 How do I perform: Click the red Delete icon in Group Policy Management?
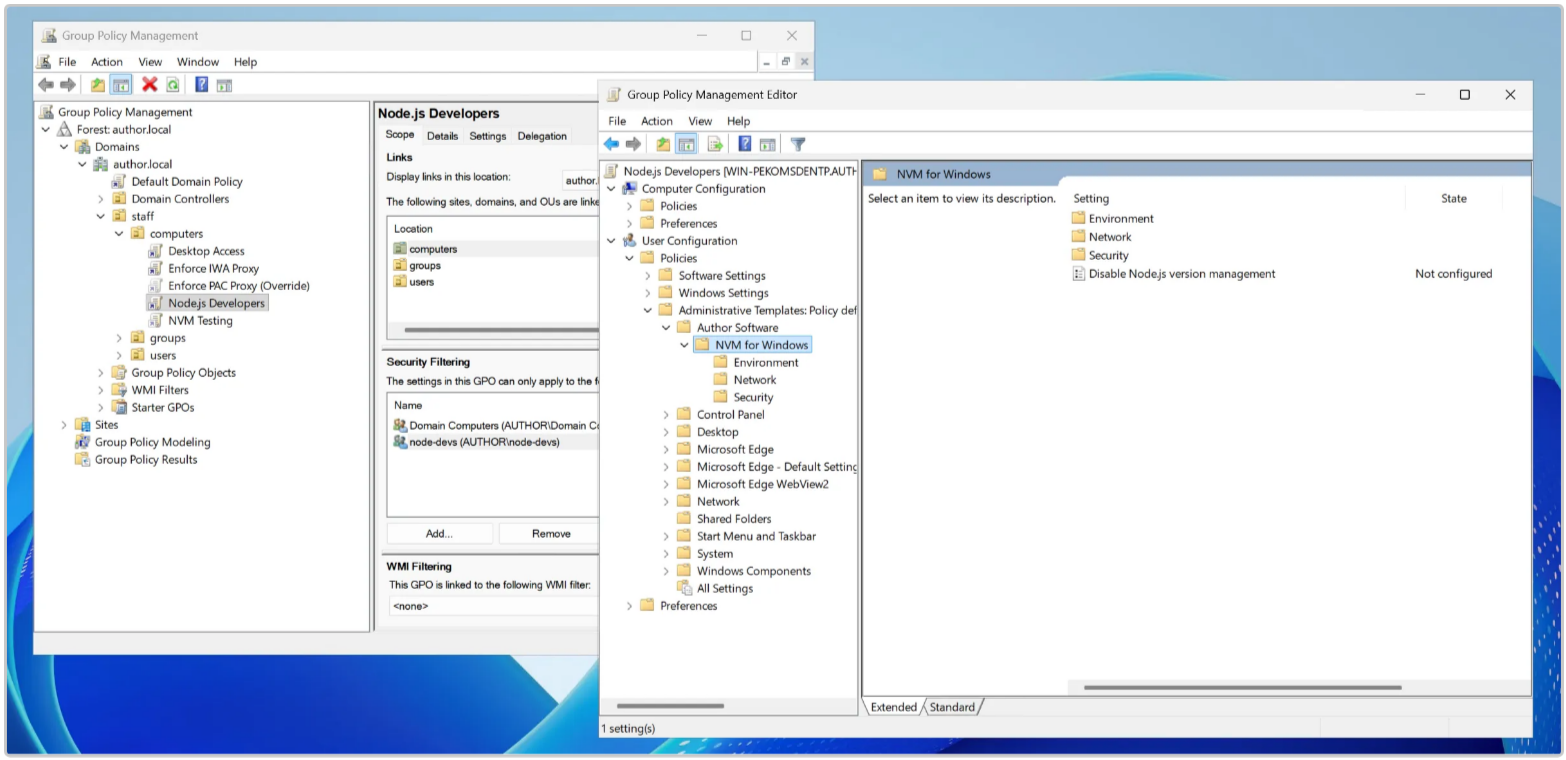click(149, 85)
